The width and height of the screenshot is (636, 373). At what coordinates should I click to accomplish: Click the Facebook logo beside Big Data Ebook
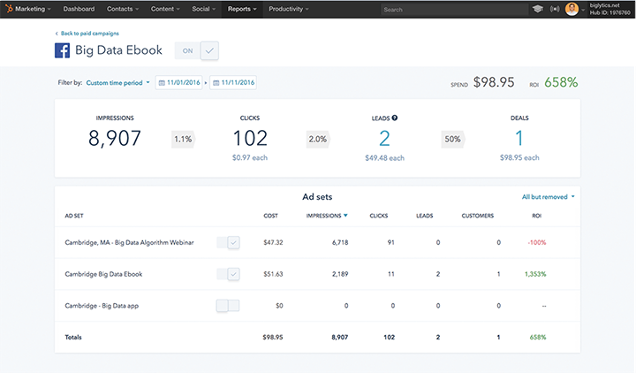tap(62, 51)
